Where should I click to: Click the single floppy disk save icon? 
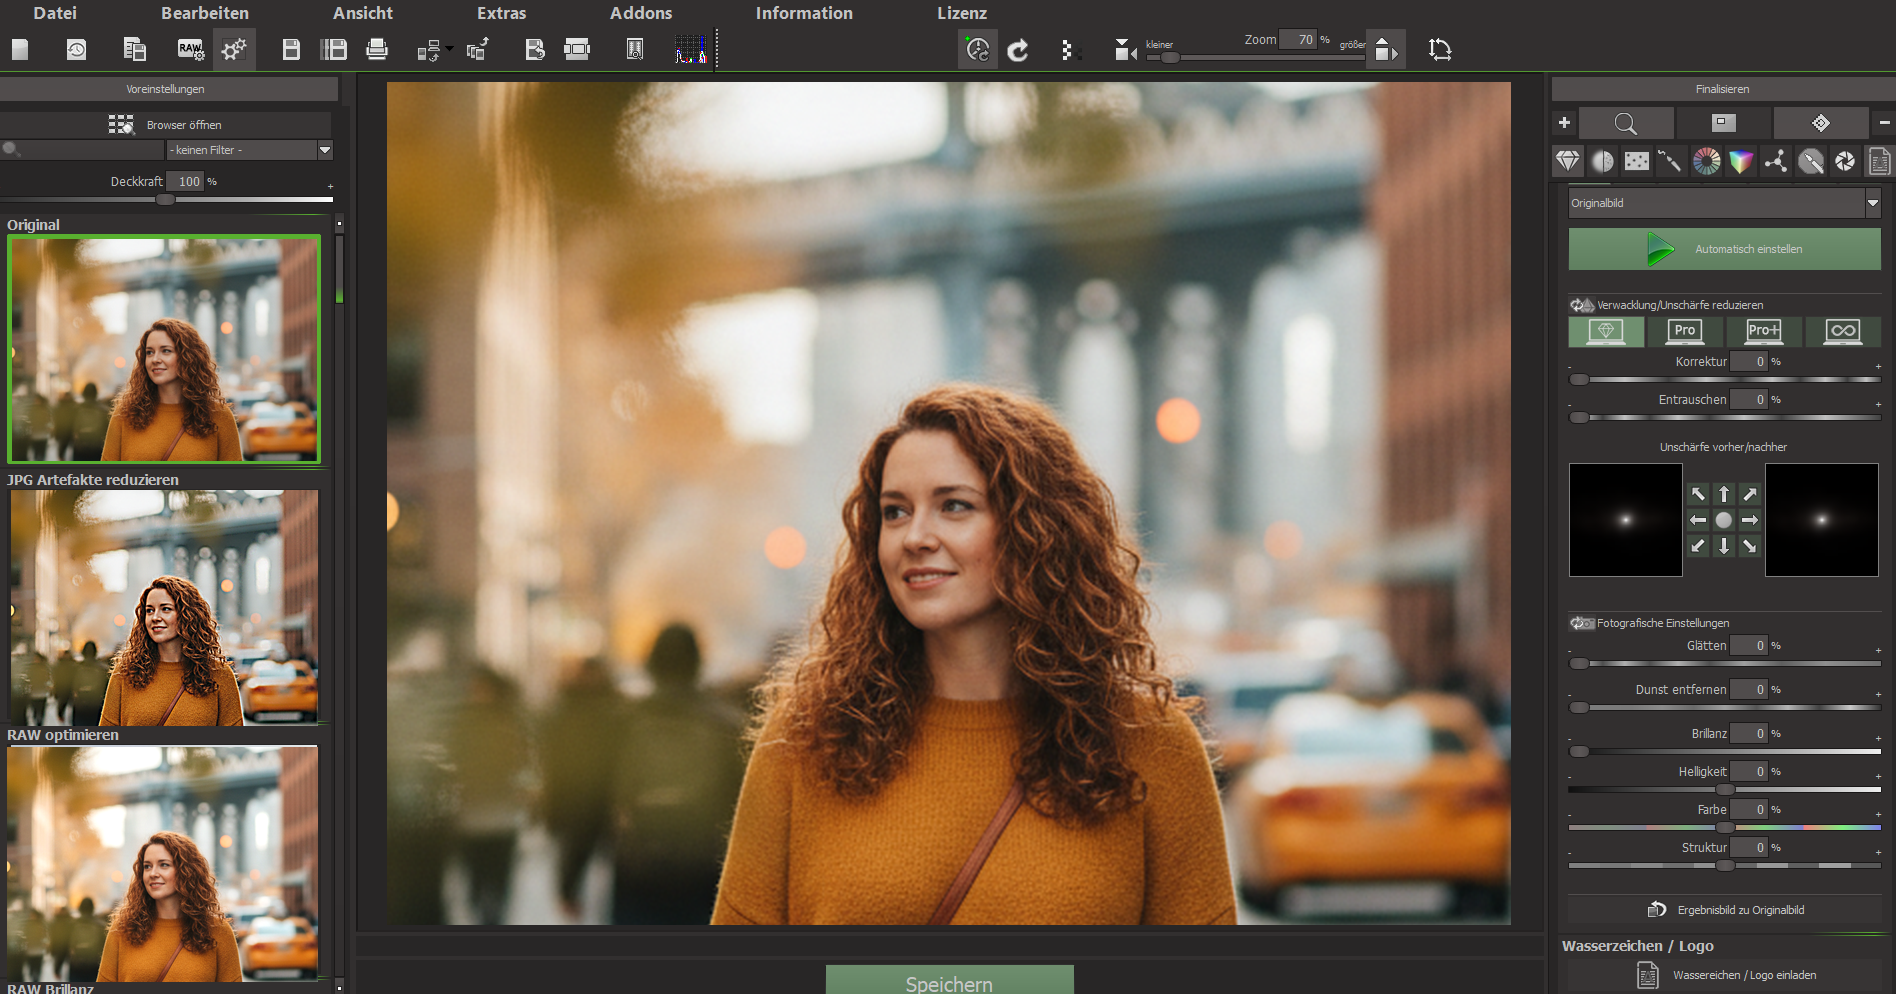[291, 49]
